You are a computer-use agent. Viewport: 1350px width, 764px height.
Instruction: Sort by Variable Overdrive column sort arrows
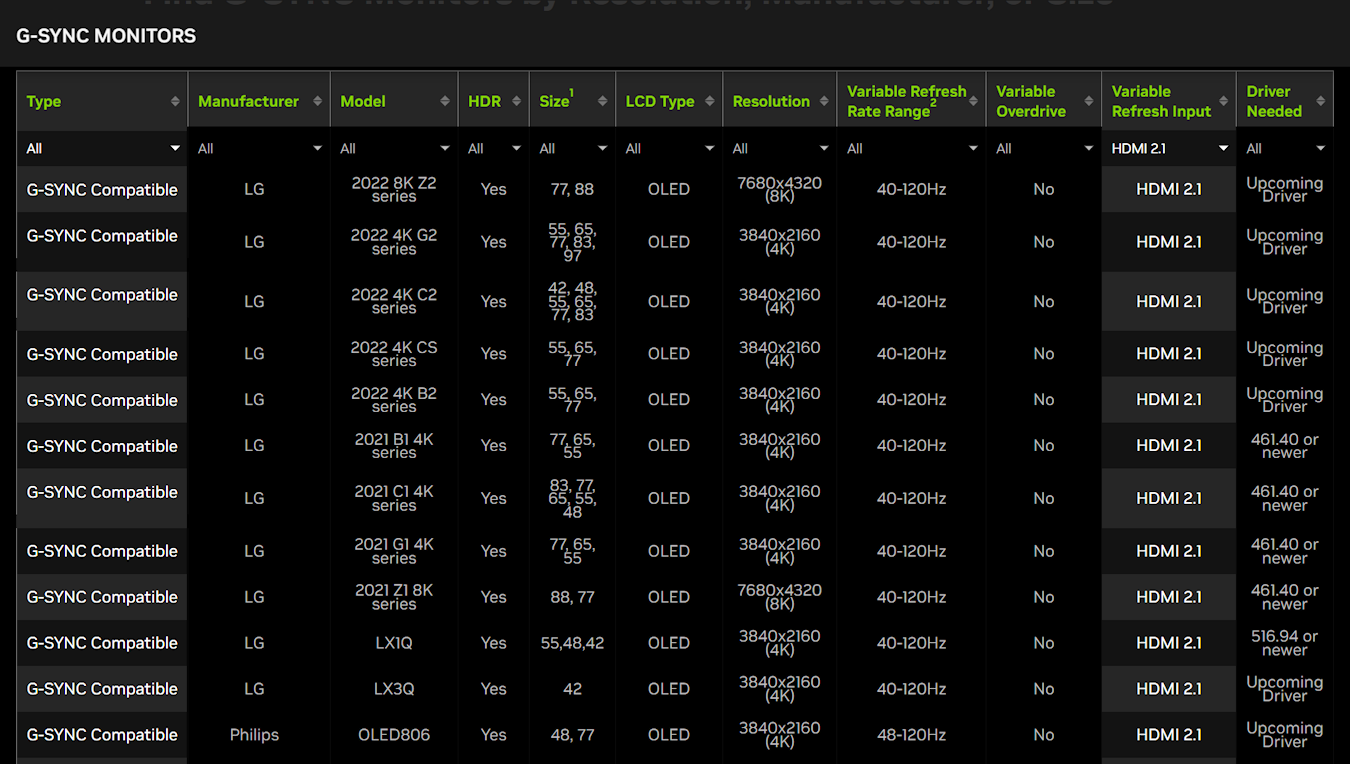1089,101
